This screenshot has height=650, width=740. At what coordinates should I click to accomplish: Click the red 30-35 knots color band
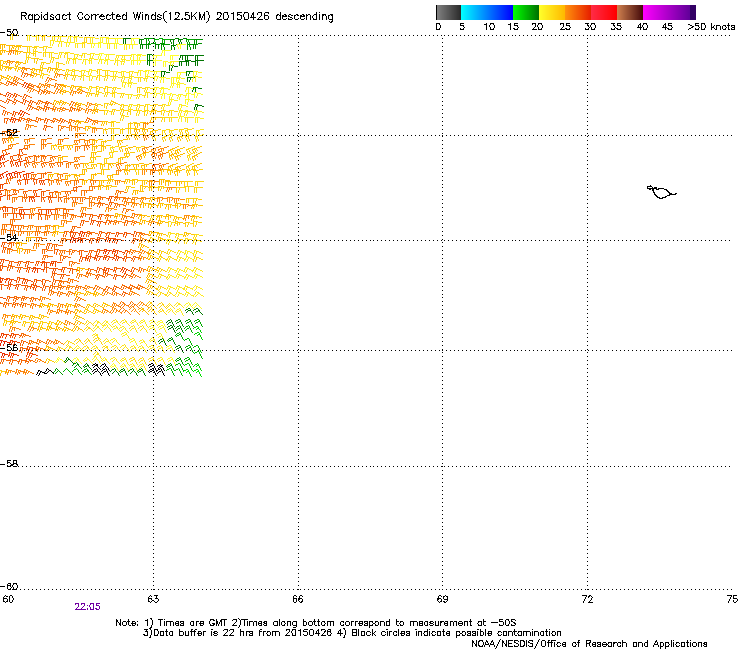point(604,12)
